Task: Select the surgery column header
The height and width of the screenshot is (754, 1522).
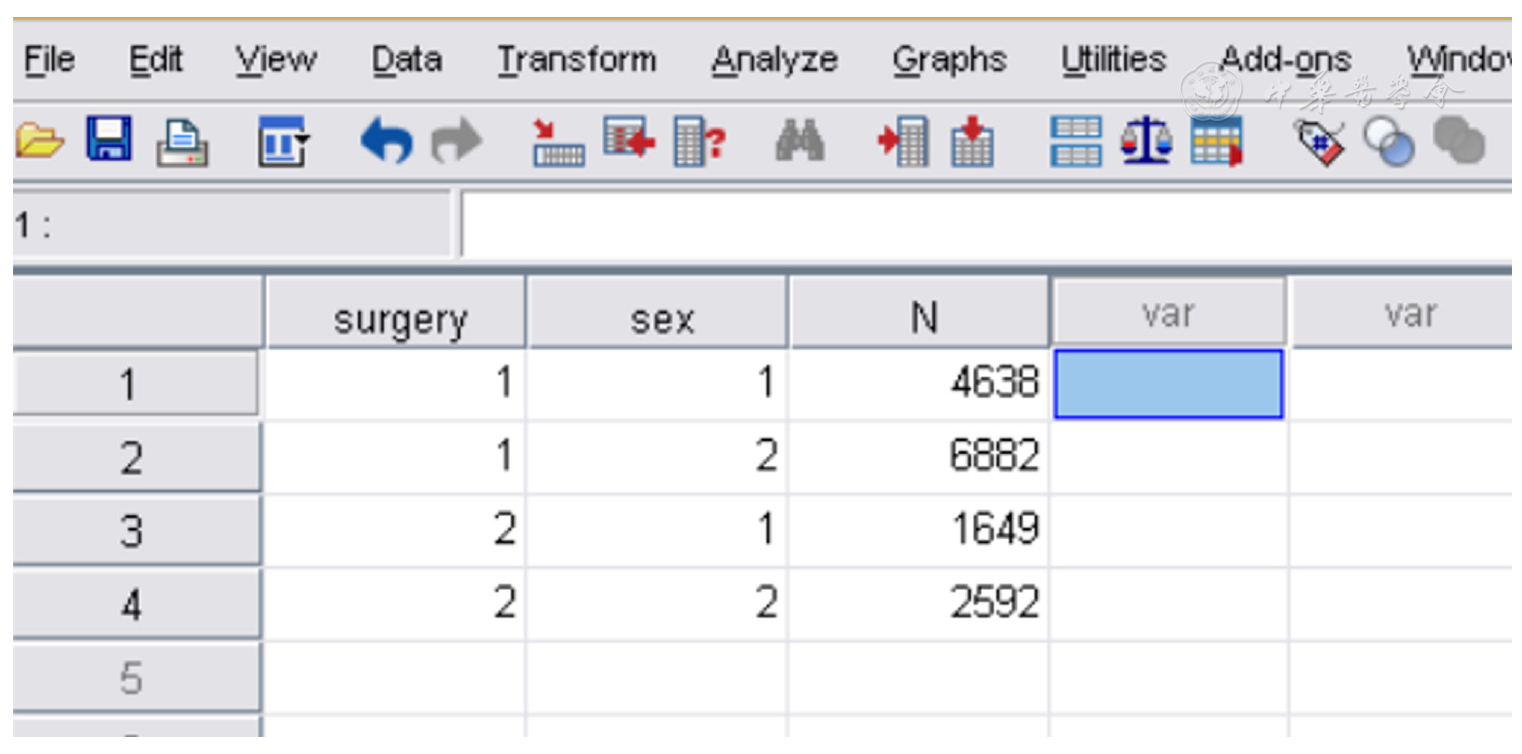Action: tap(399, 319)
